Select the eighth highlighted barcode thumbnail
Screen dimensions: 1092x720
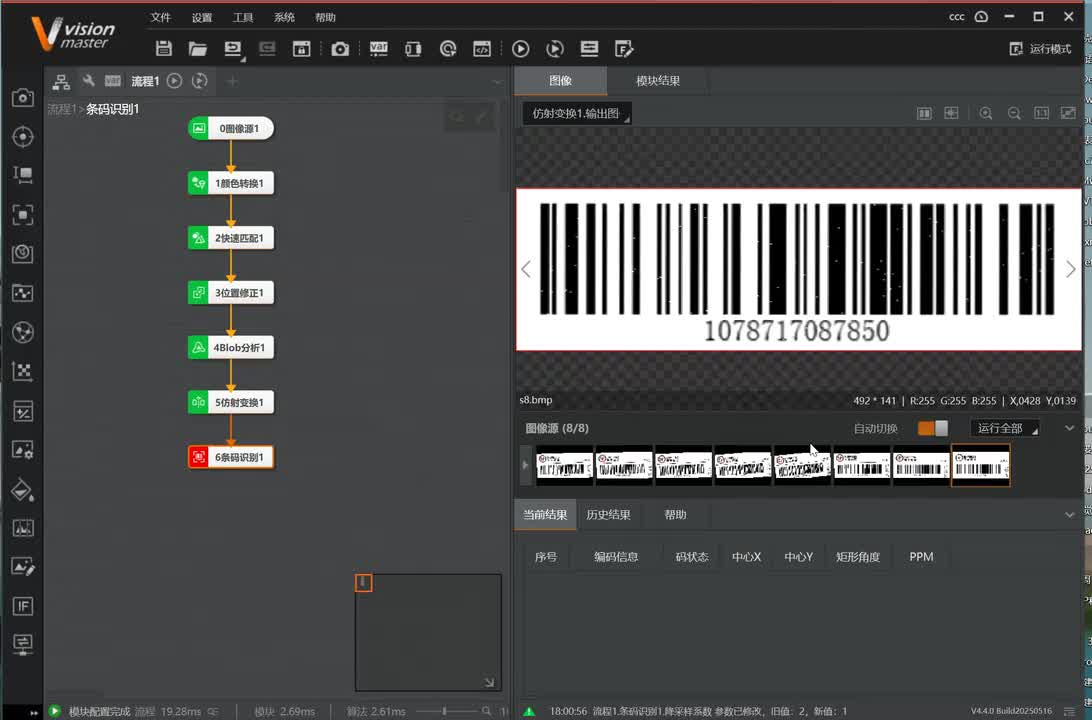981,466
